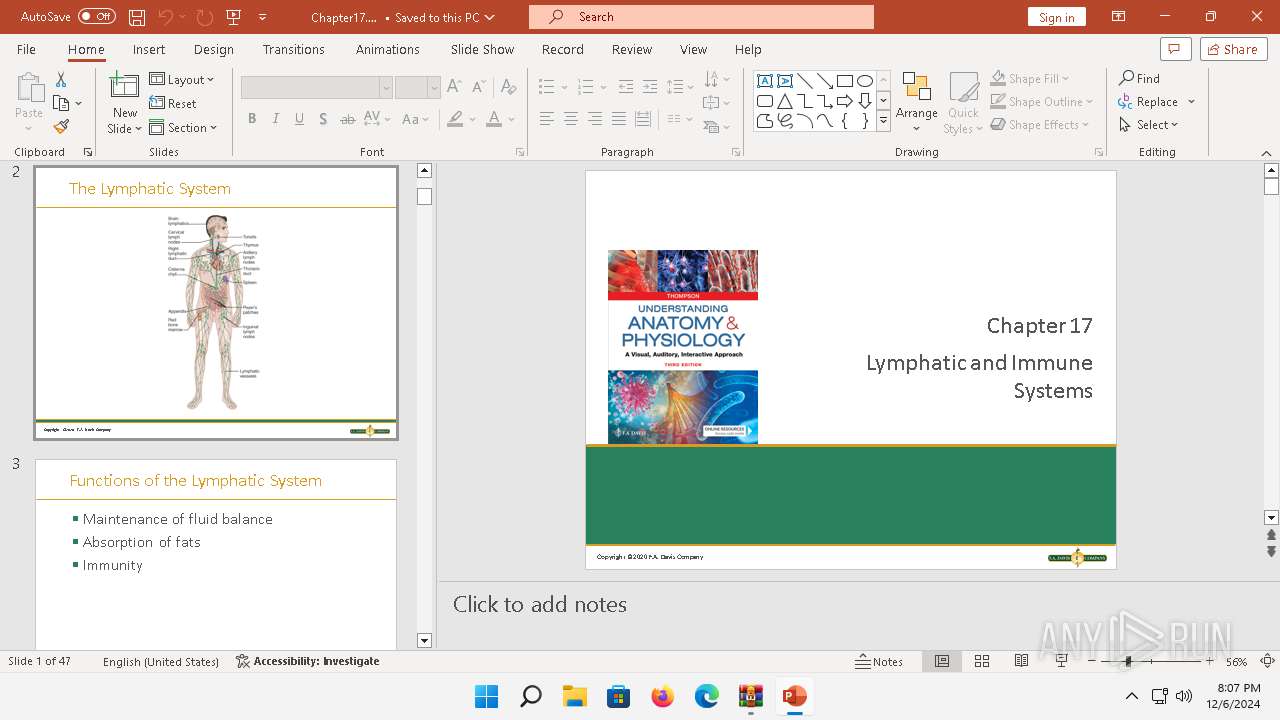Switch to the Slide Show tab
The width and height of the screenshot is (1280, 720).
tap(482, 49)
